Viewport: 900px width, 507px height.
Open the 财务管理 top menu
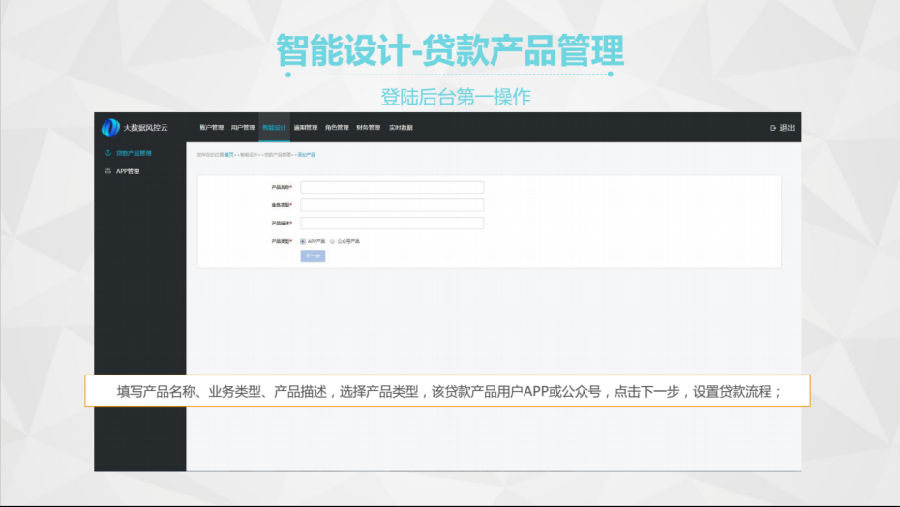pos(368,128)
